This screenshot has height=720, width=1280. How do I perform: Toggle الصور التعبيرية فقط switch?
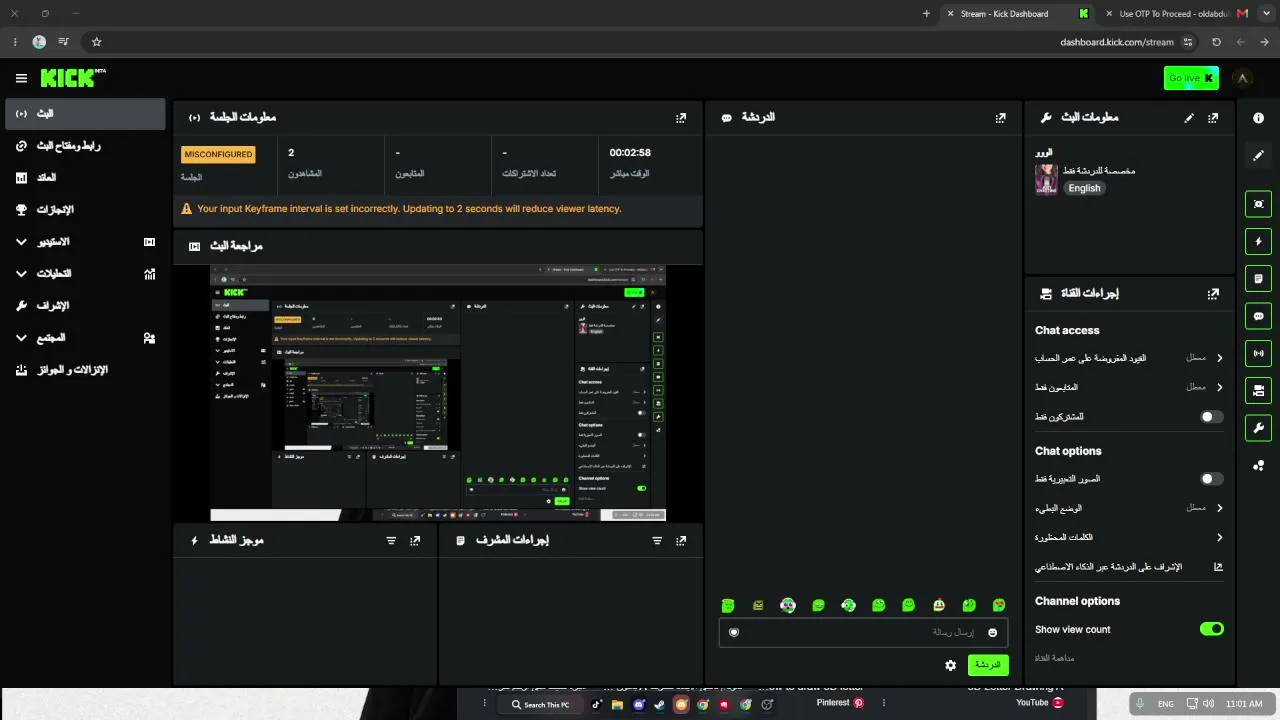click(1211, 479)
